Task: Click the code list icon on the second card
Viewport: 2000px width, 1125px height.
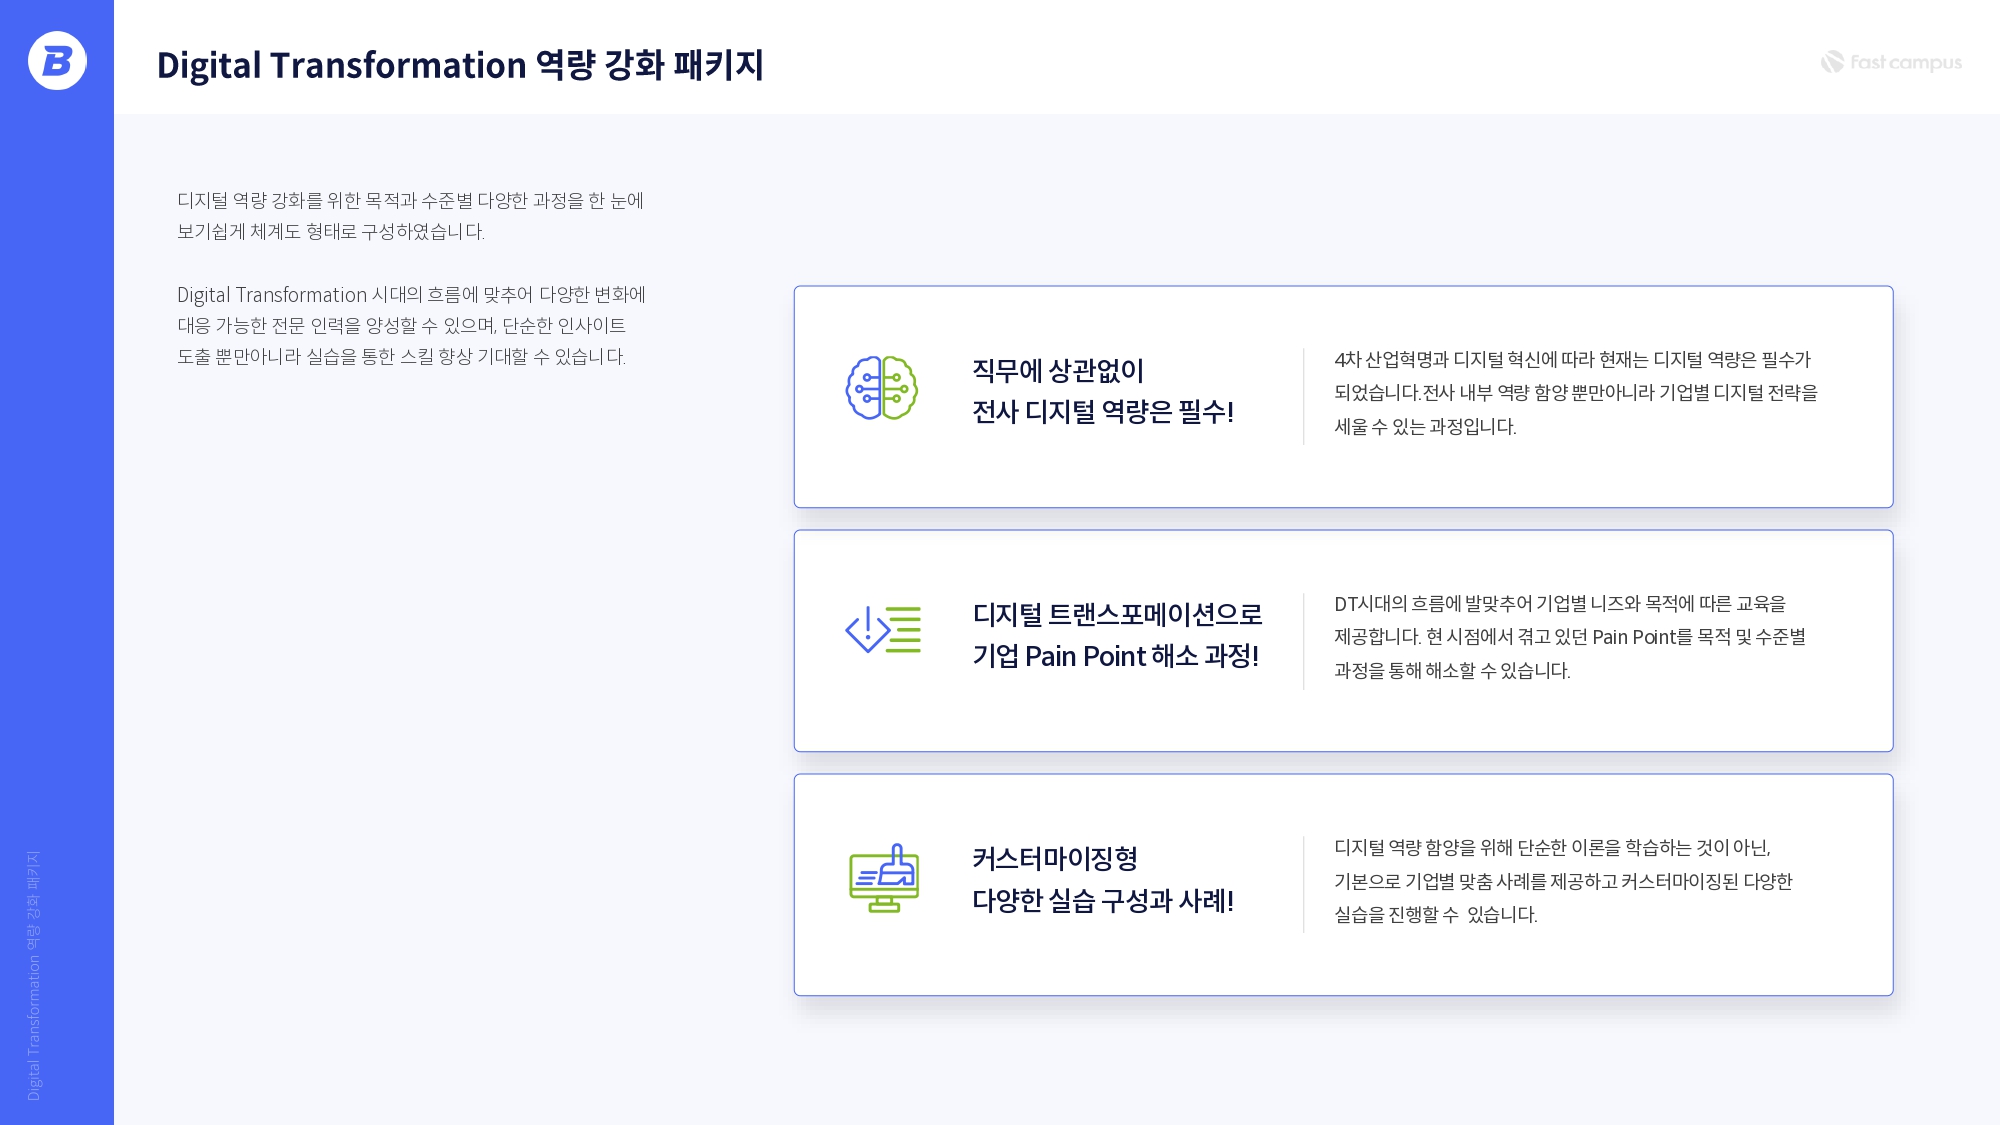Action: [x=882, y=630]
